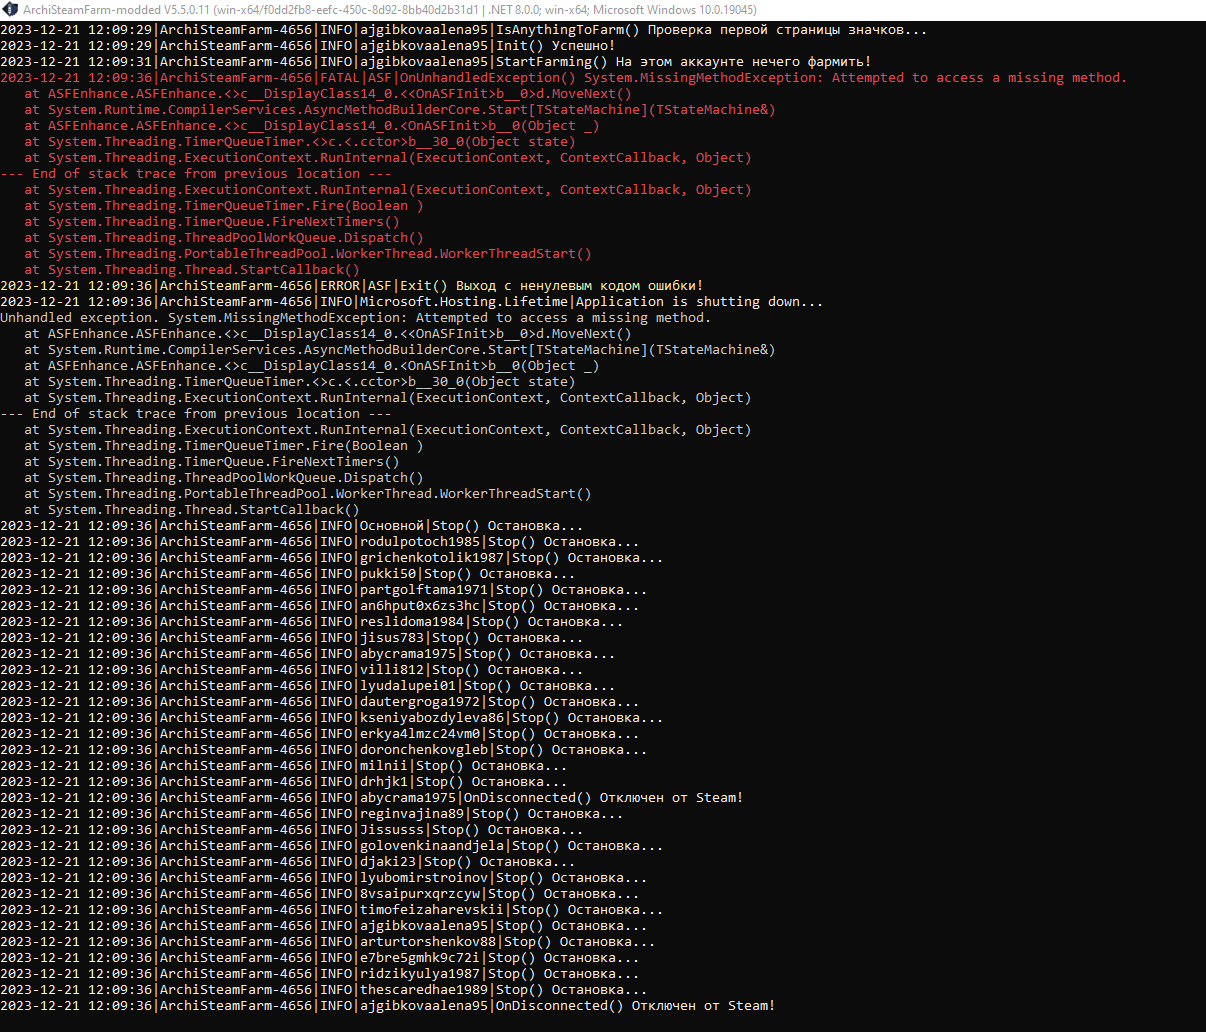Select the an6hput0x6zs3hc Stop() line
Viewport: 1206px width, 1032px height.
(x=320, y=606)
